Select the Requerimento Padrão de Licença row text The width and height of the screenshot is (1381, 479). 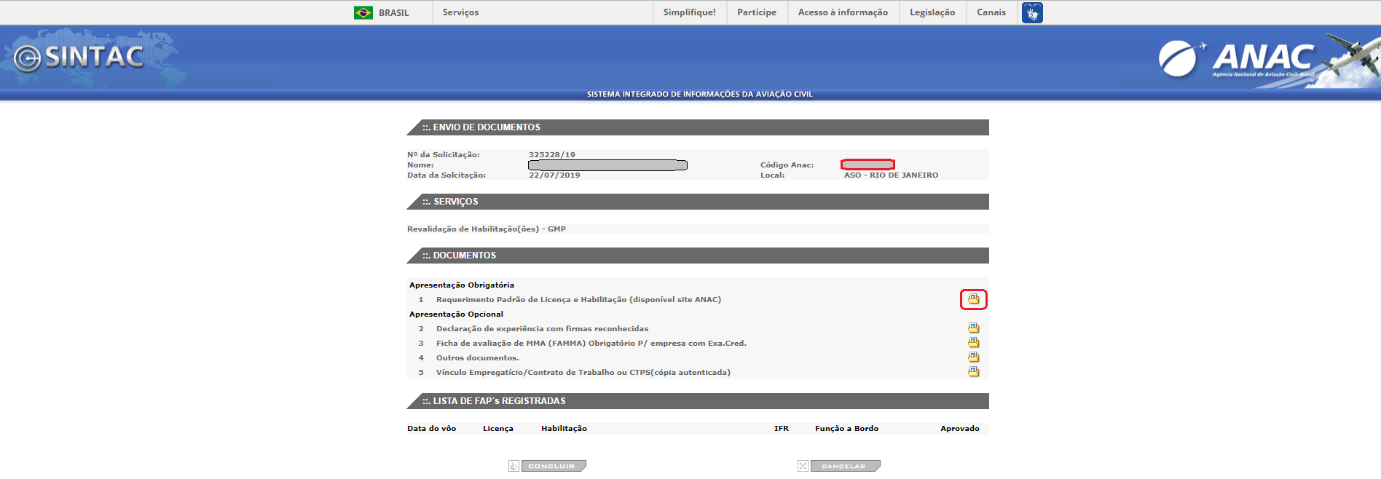pos(578,299)
